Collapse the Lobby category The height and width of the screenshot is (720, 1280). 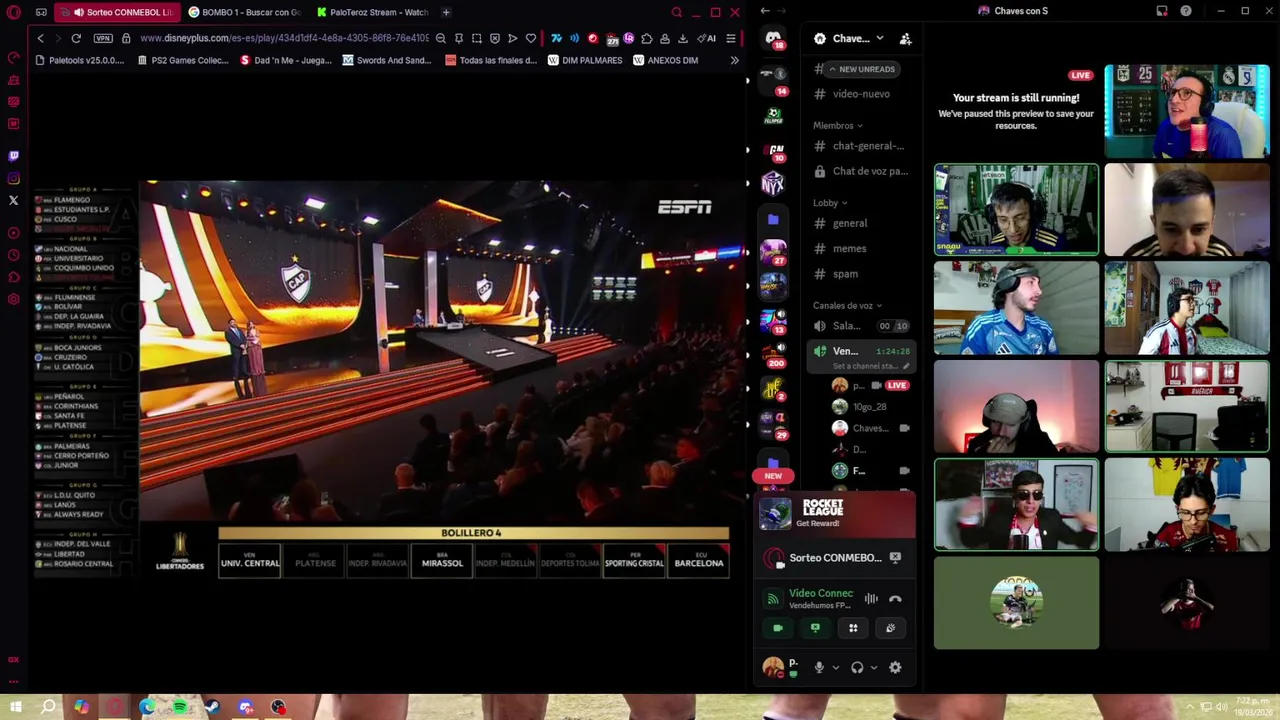[830, 203]
